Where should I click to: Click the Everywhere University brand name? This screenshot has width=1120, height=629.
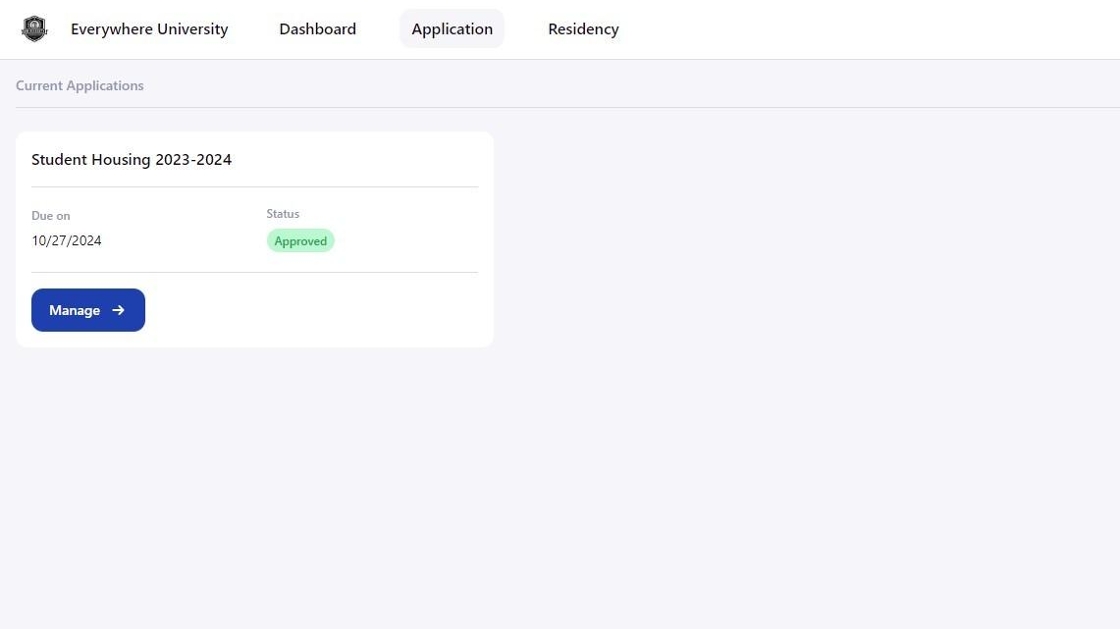(x=149, y=29)
